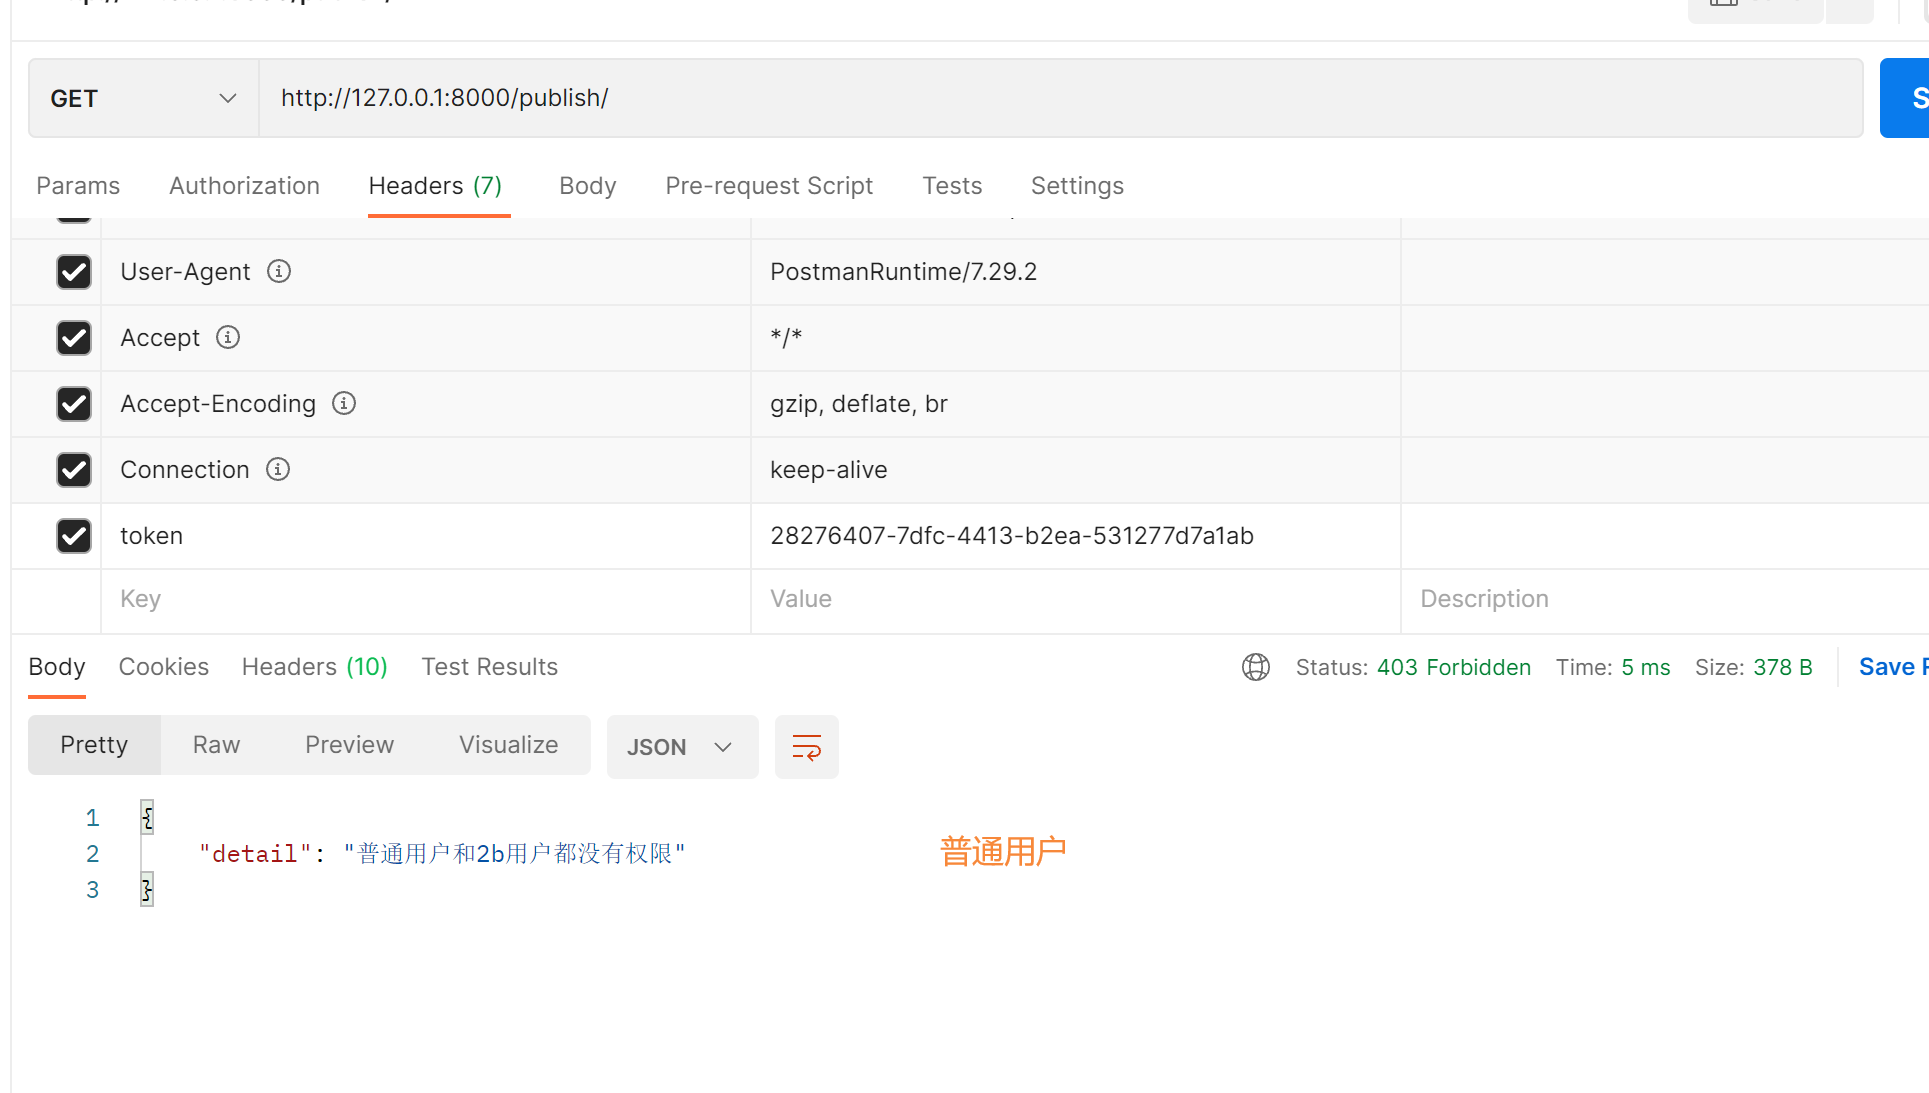This screenshot has width=1929, height=1093.
Task: Uncheck the User-Agent header checkbox
Action: [74, 272]
